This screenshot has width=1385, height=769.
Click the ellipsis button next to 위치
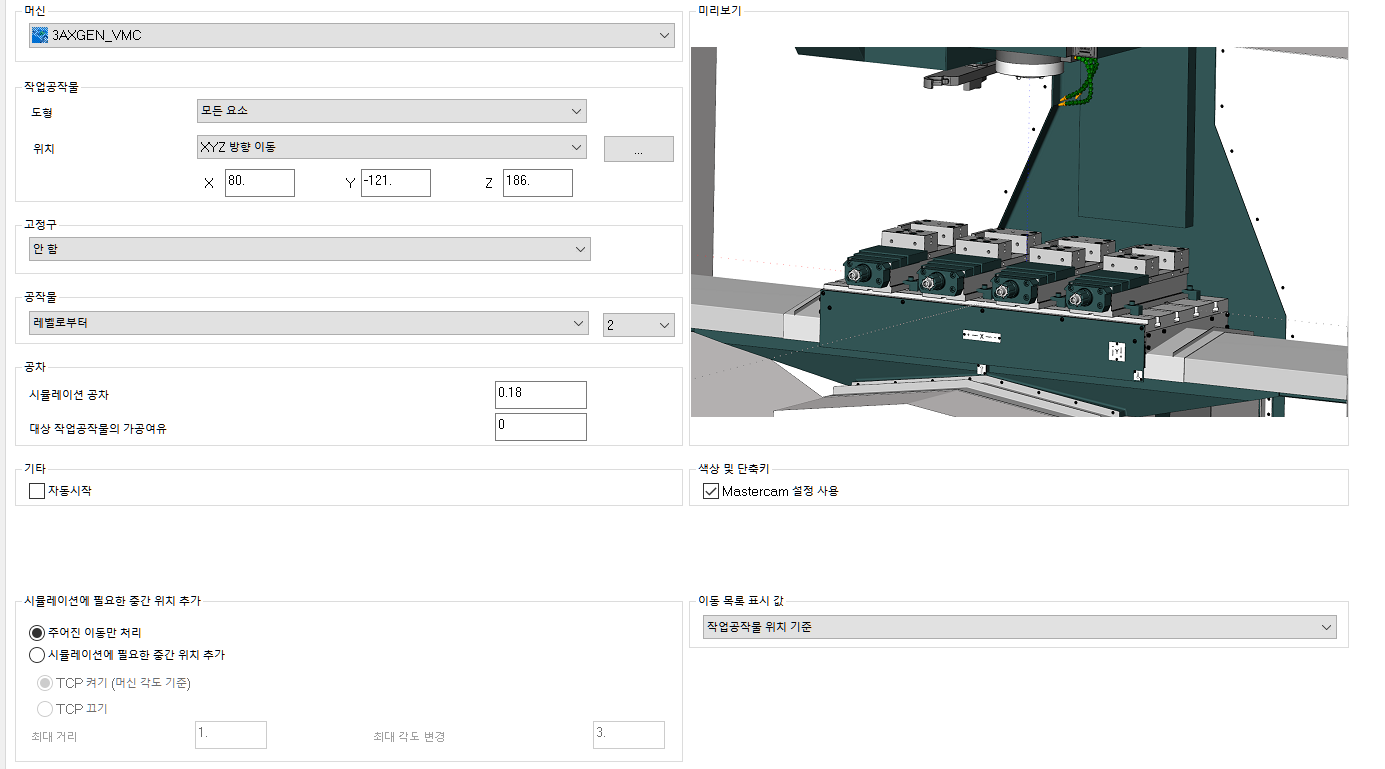[639, 149]
